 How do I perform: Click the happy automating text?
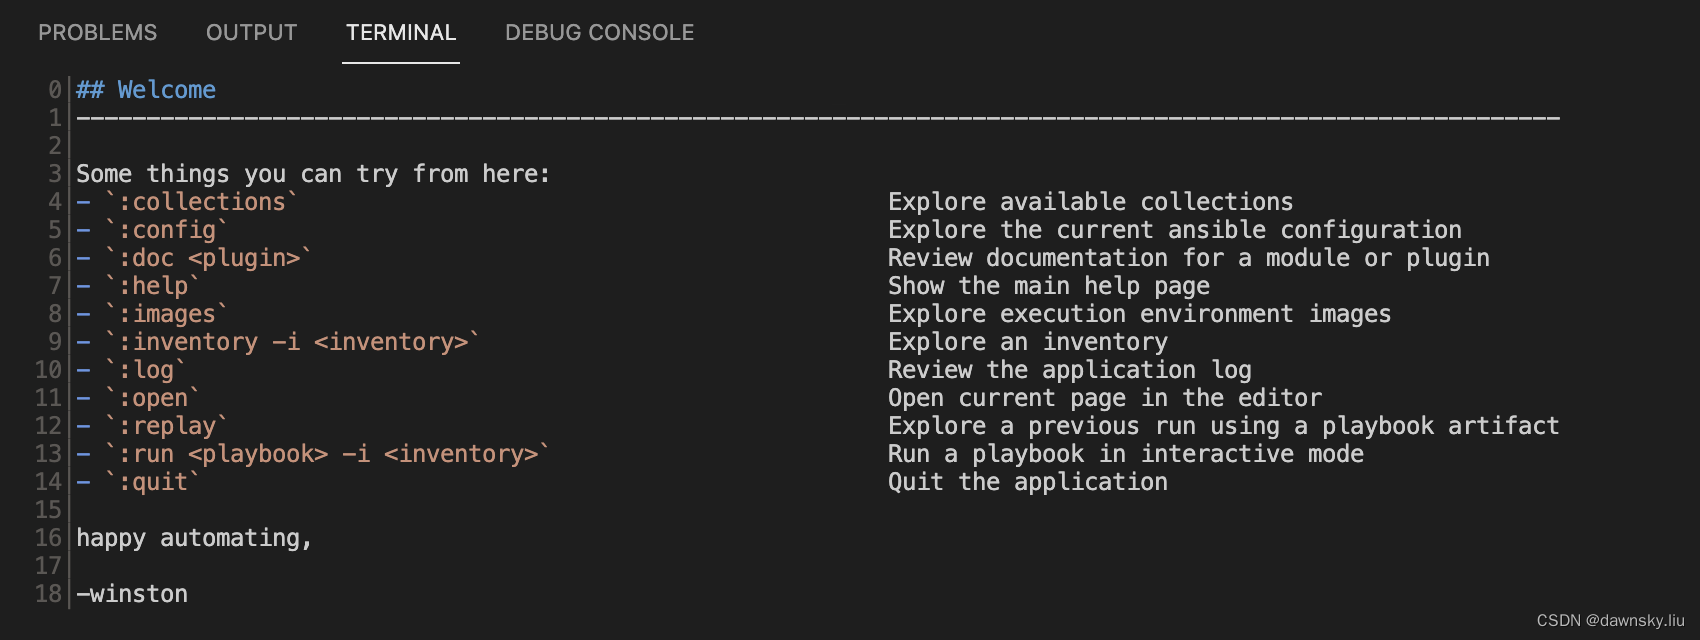pyautogui.click(x=195, y=537)
